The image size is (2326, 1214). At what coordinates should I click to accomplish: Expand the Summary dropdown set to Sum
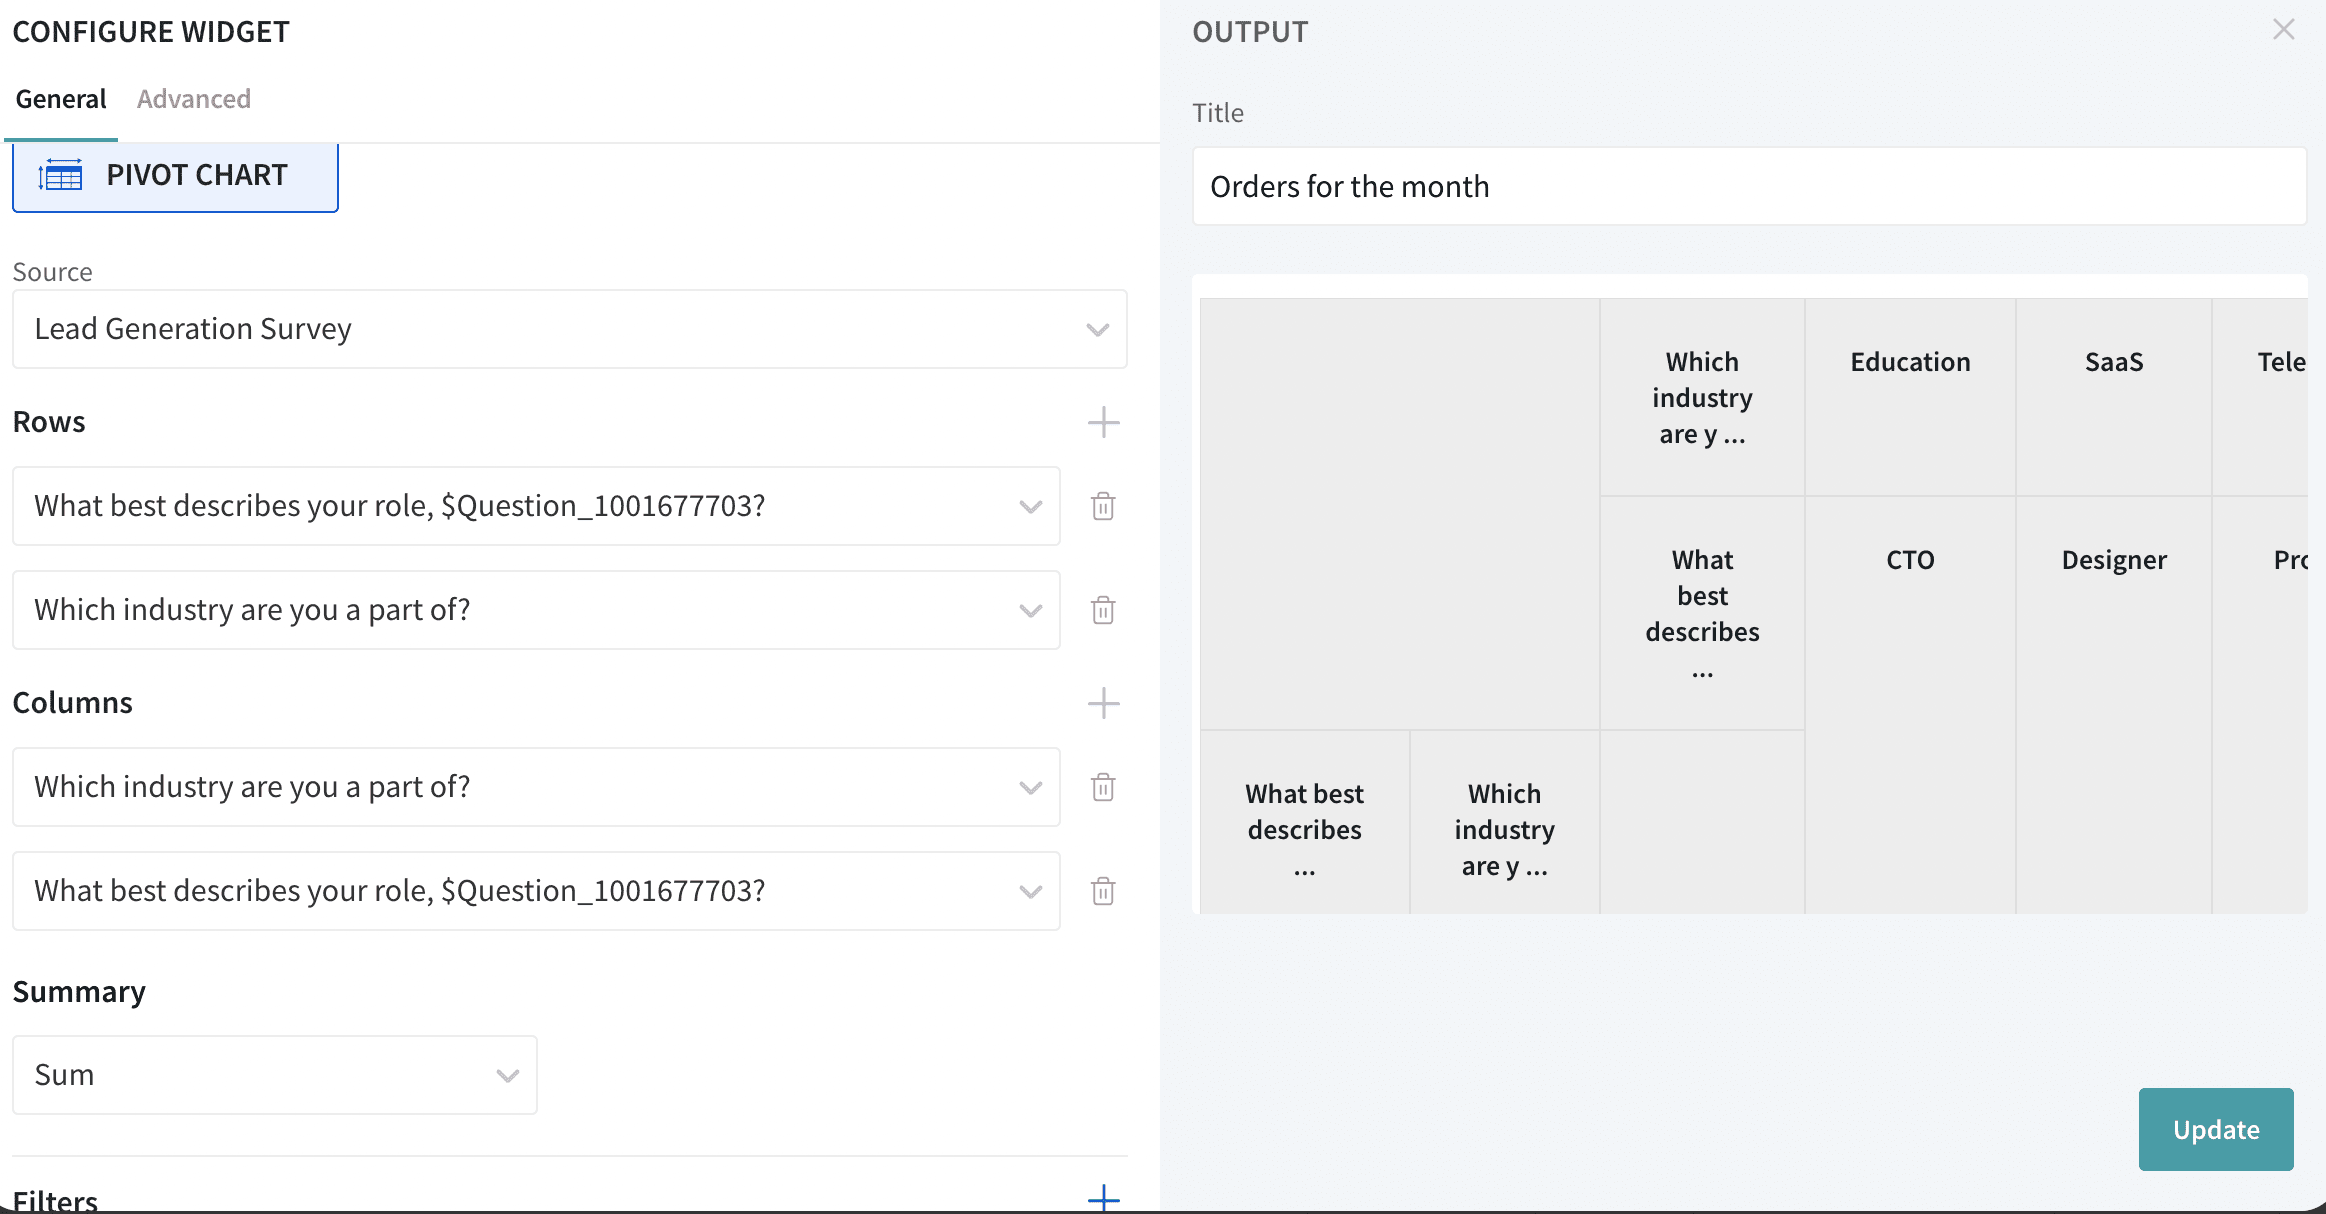(274, 1075)
